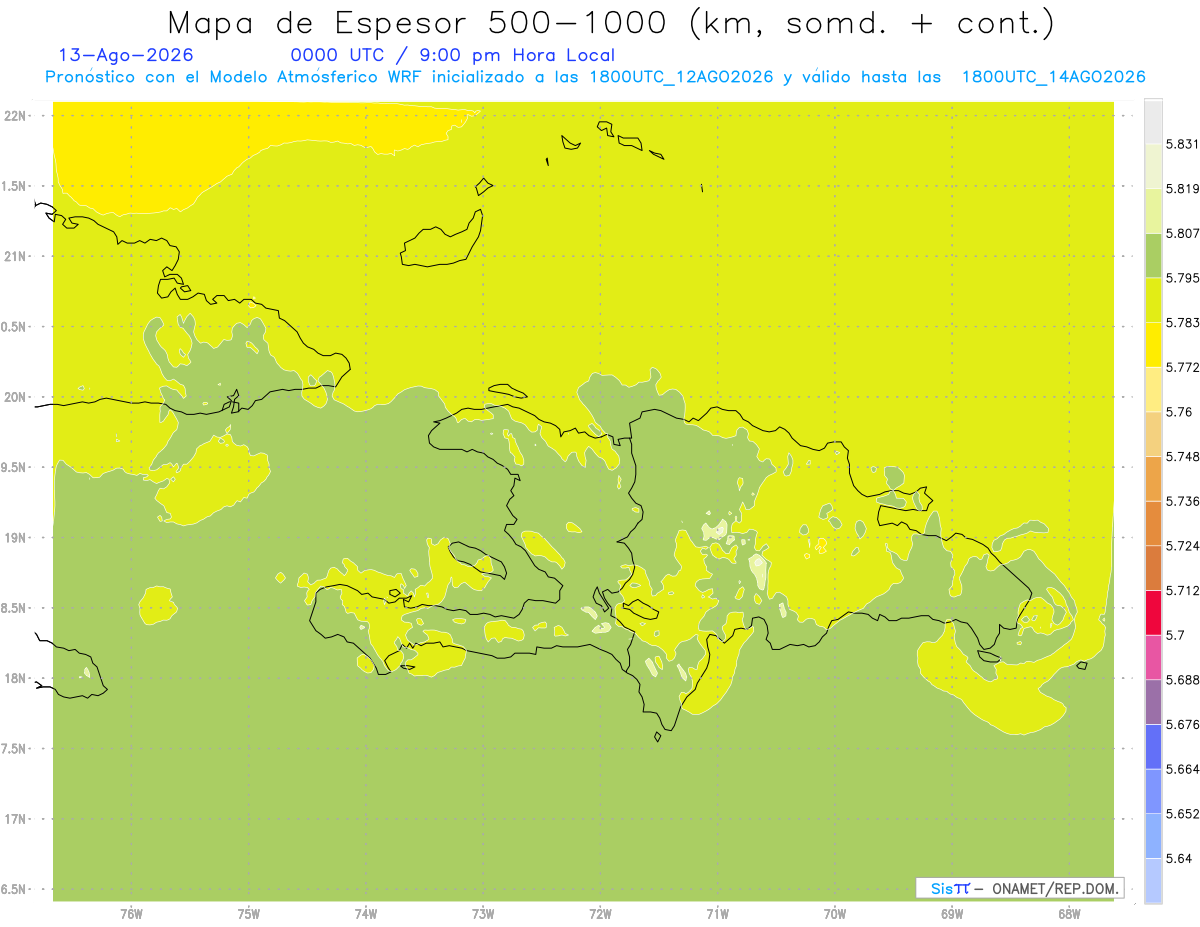The image size is (1200, 927).
Task: Click the latitude label "18N"
Action: (17, 678)
